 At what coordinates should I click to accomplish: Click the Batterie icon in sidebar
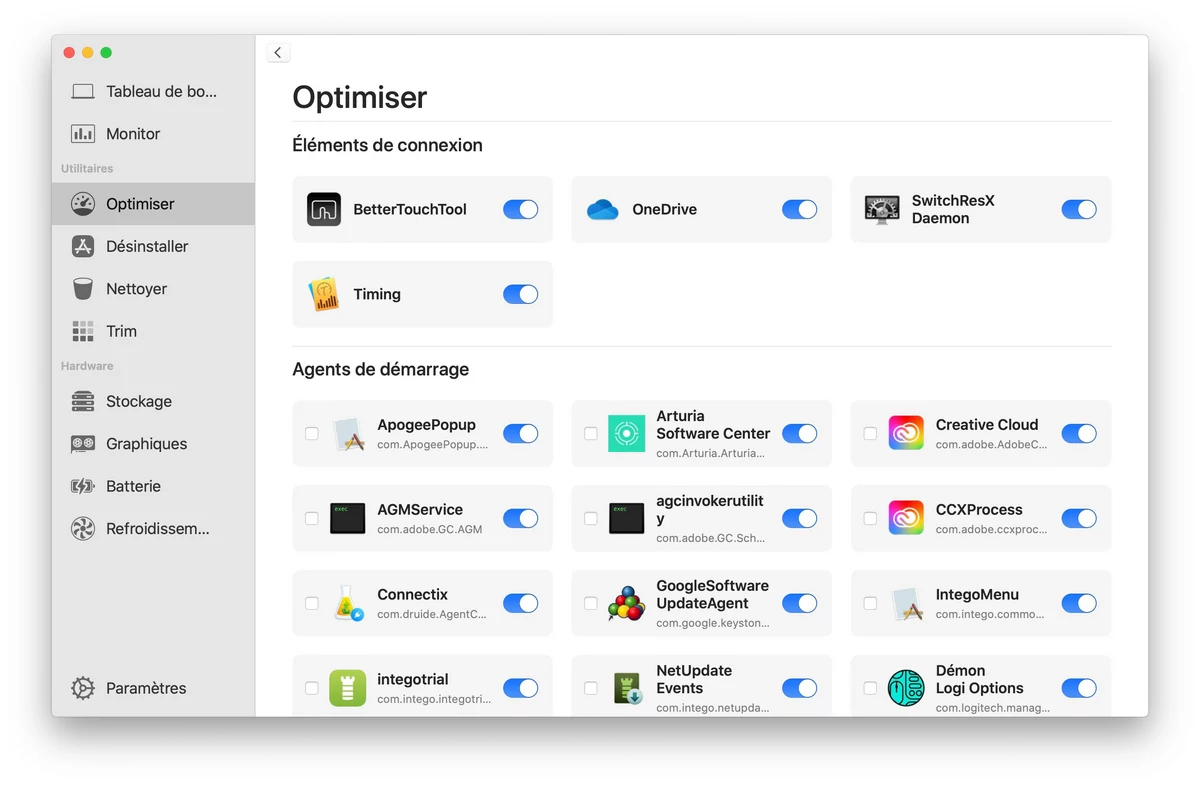point(83,486)
